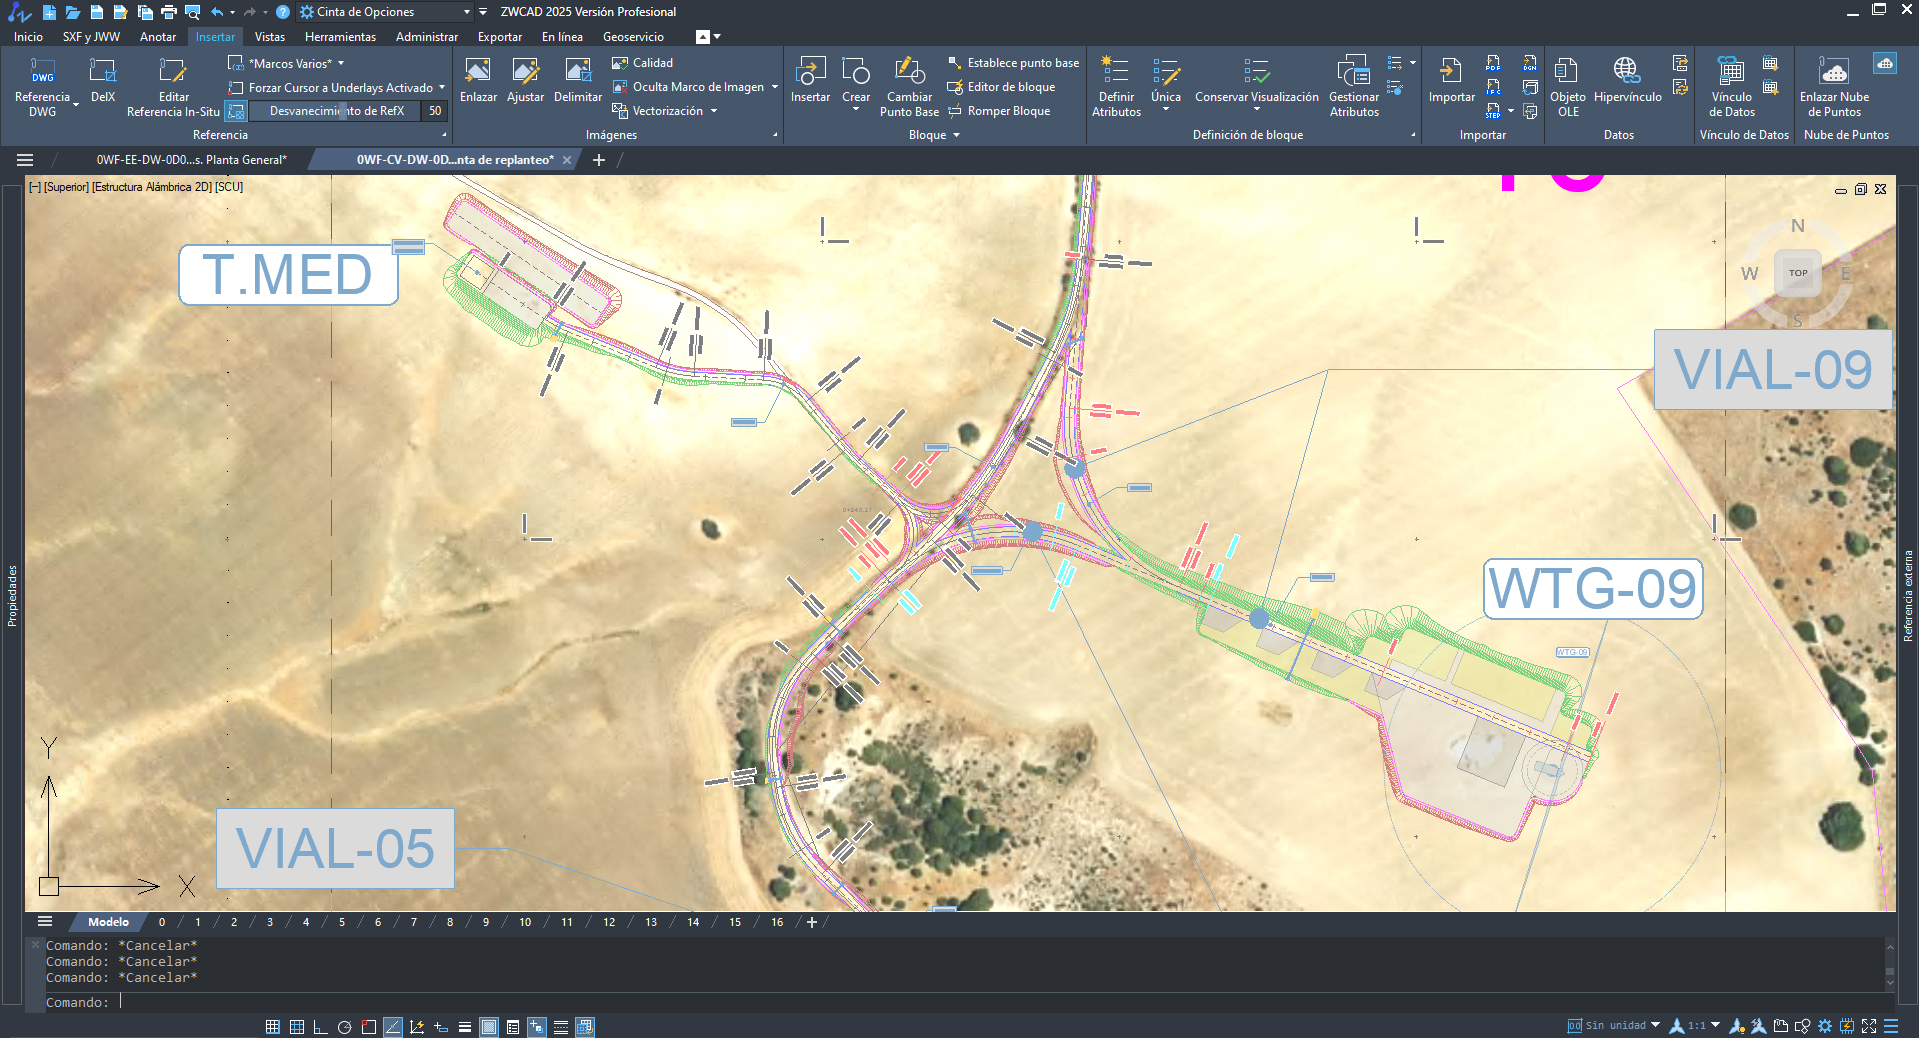1919x1038 pixels.
Task: Open Gestionar Atributos manager
Action: [x=1353, y=78]
